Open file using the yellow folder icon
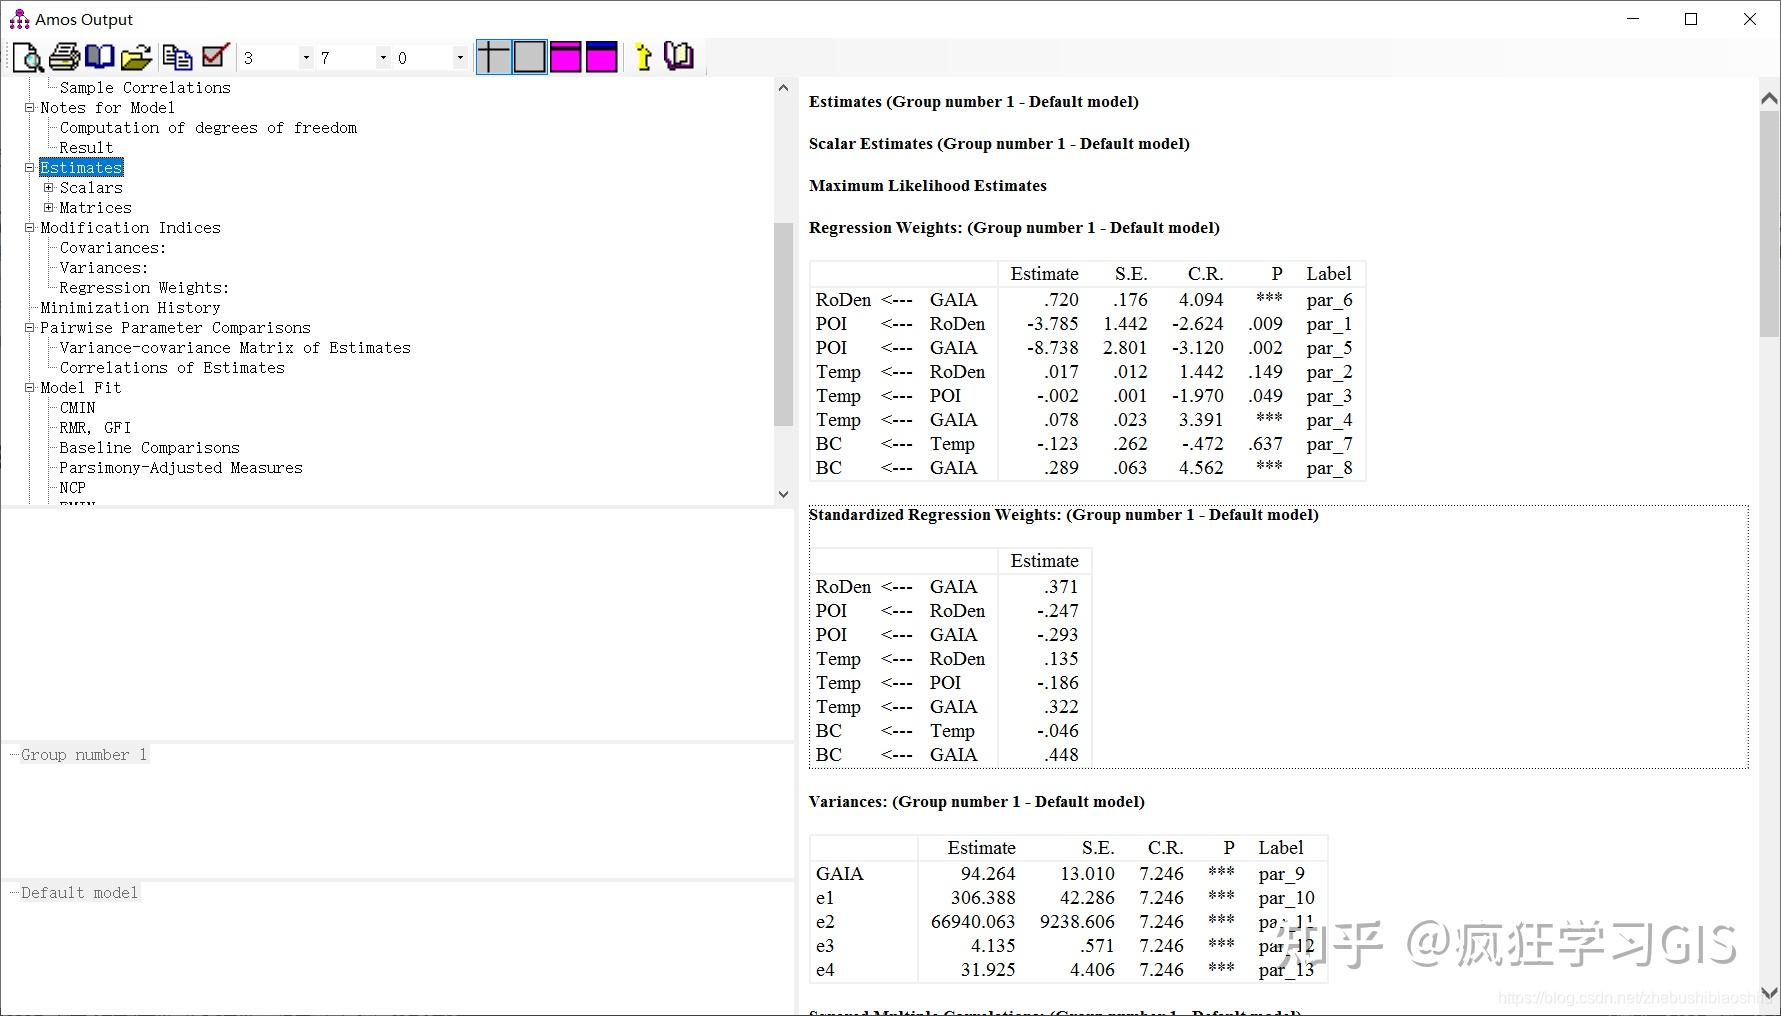Screen dimensions: 1781x1016 [x=136, y=57]
